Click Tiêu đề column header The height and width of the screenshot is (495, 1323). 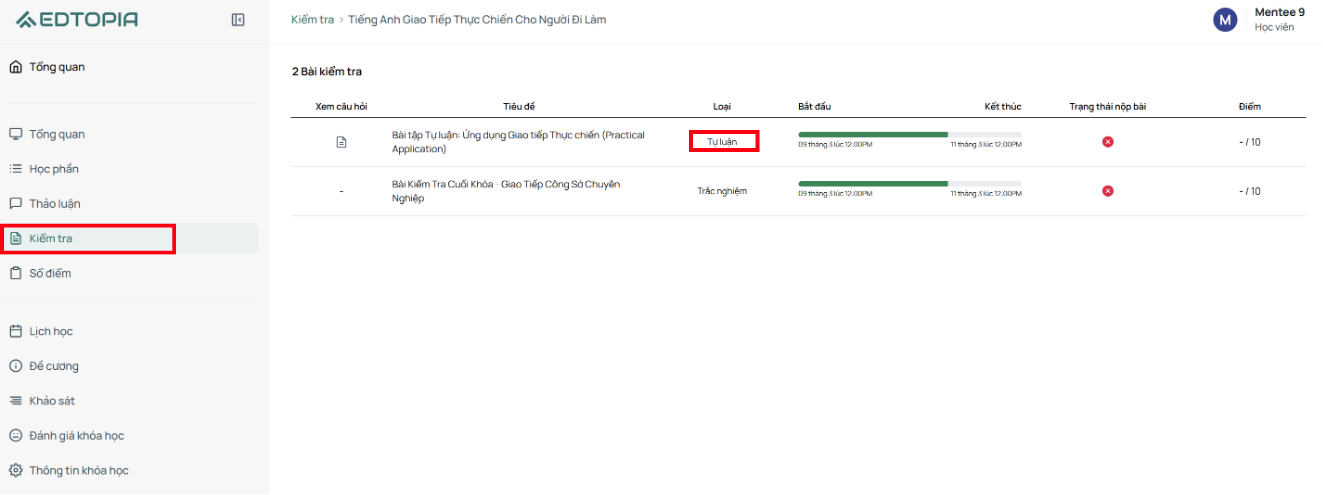click(x=519, y=106)
